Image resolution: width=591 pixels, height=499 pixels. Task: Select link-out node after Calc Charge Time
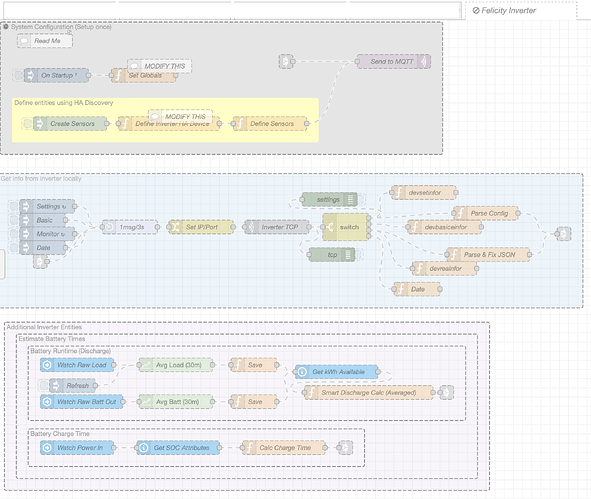[x=346, y=448]
